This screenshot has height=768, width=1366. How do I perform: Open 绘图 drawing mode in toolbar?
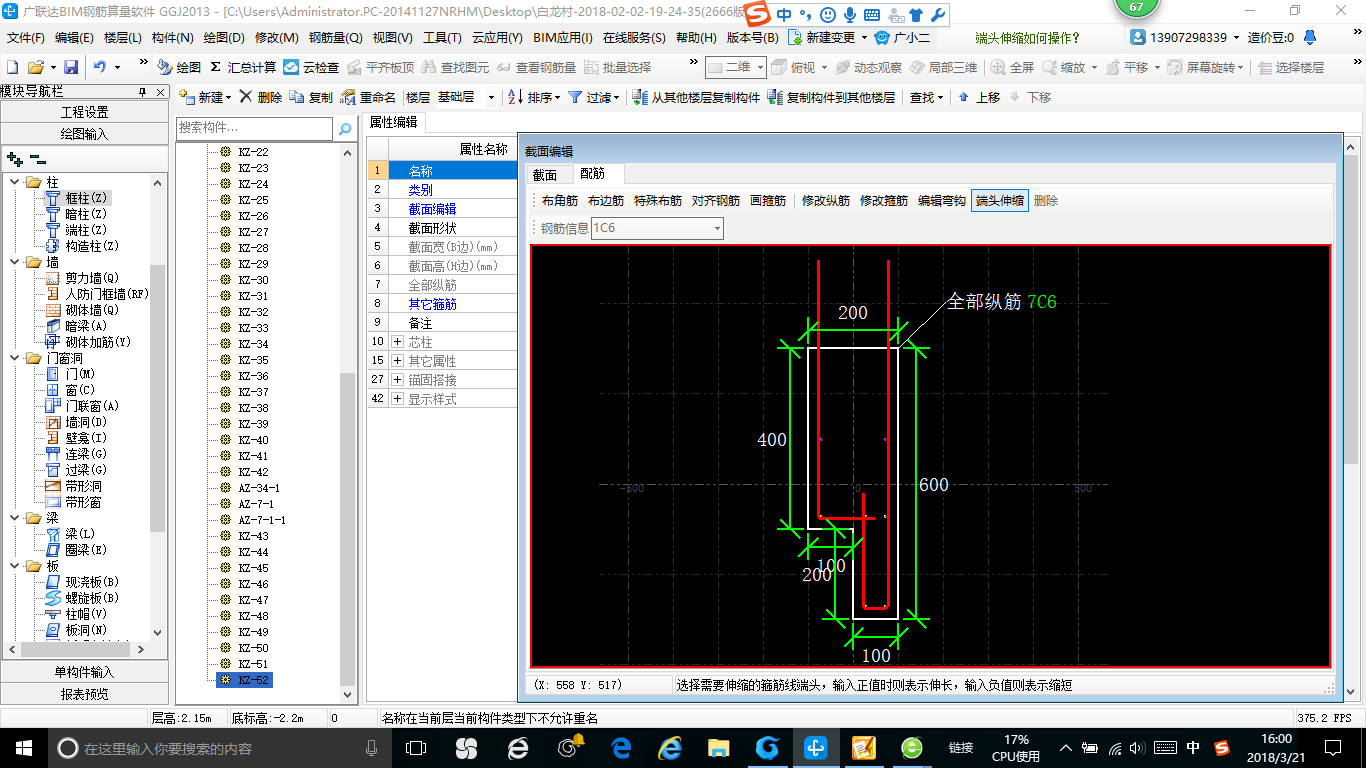pos(179,67)
